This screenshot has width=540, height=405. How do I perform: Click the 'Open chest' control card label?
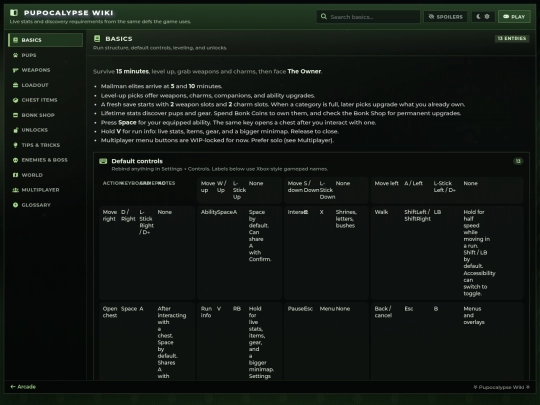pos(110,312)
